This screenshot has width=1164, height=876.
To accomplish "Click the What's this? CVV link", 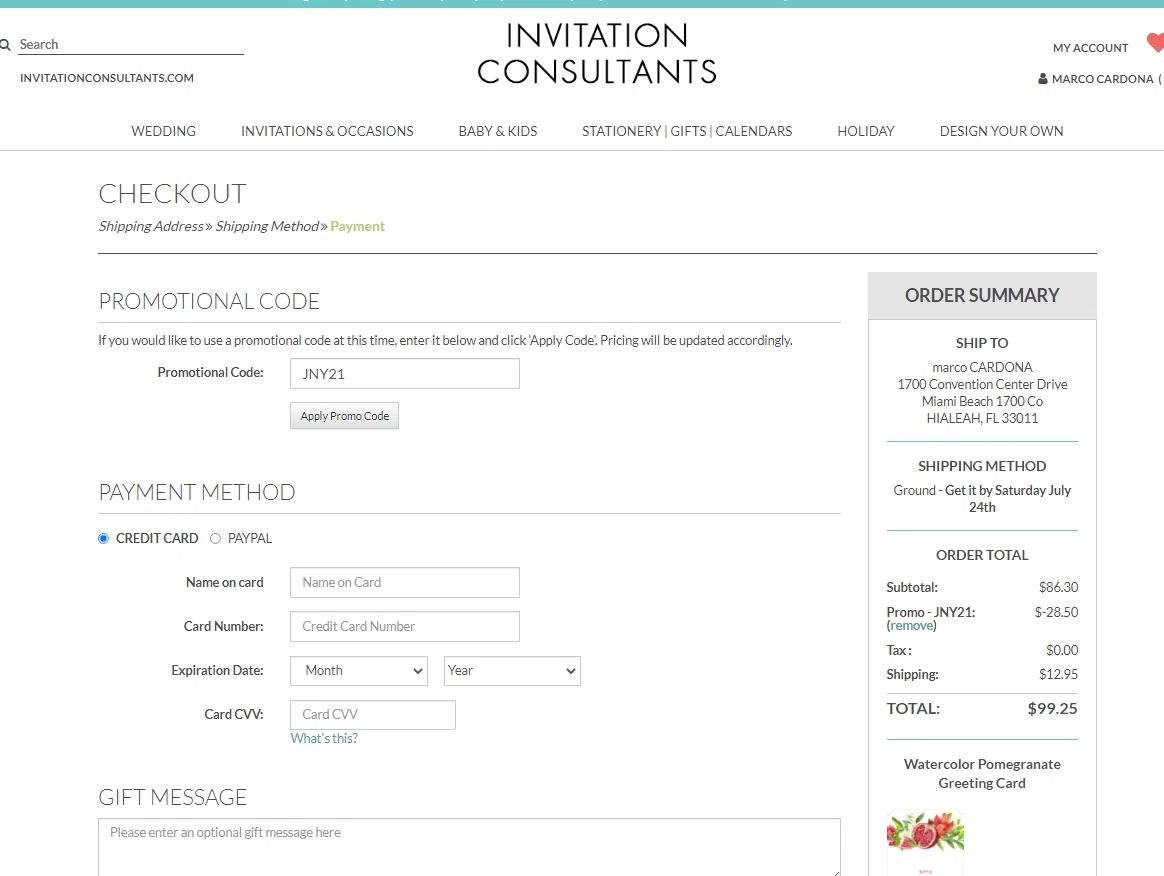I will (324, 739).
